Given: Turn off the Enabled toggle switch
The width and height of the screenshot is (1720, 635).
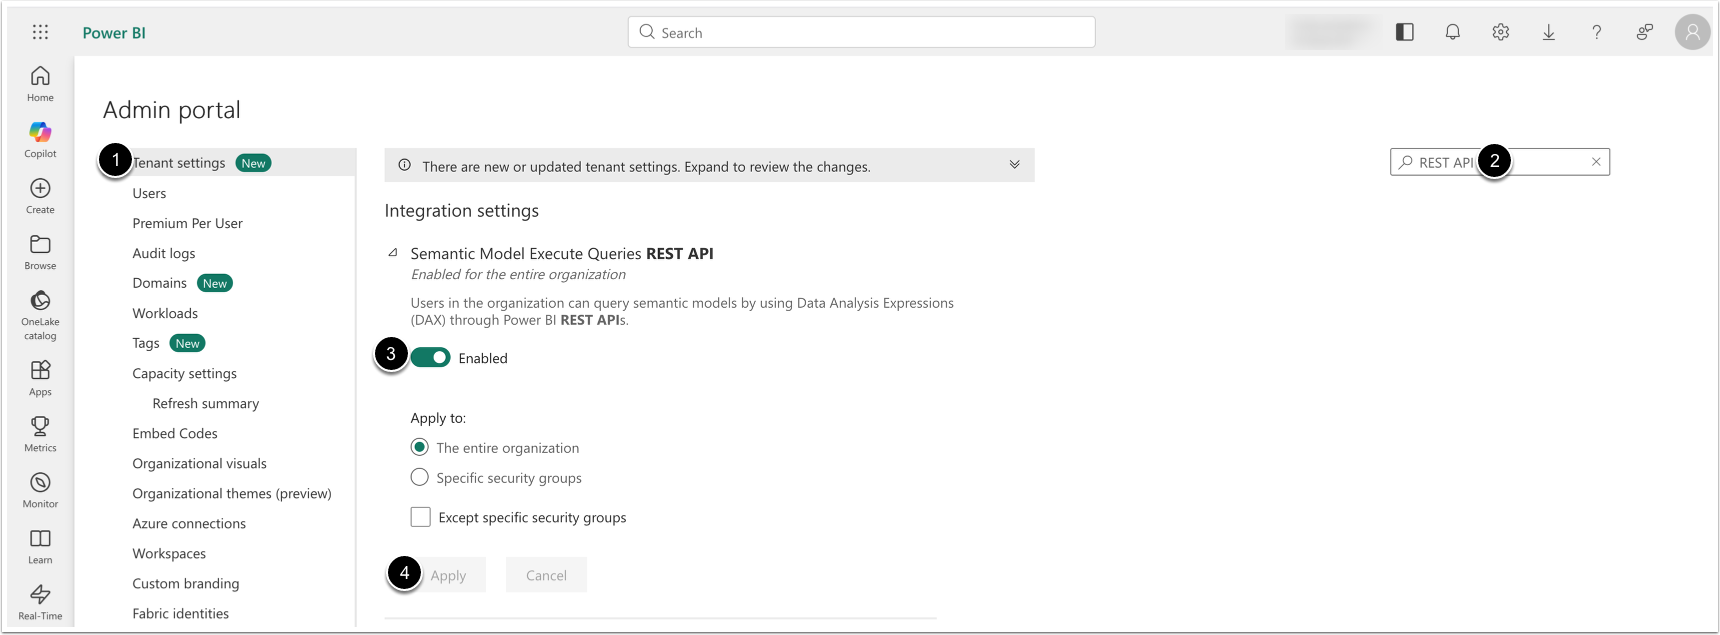Looking at the screenshot, I should coord(431,358).
